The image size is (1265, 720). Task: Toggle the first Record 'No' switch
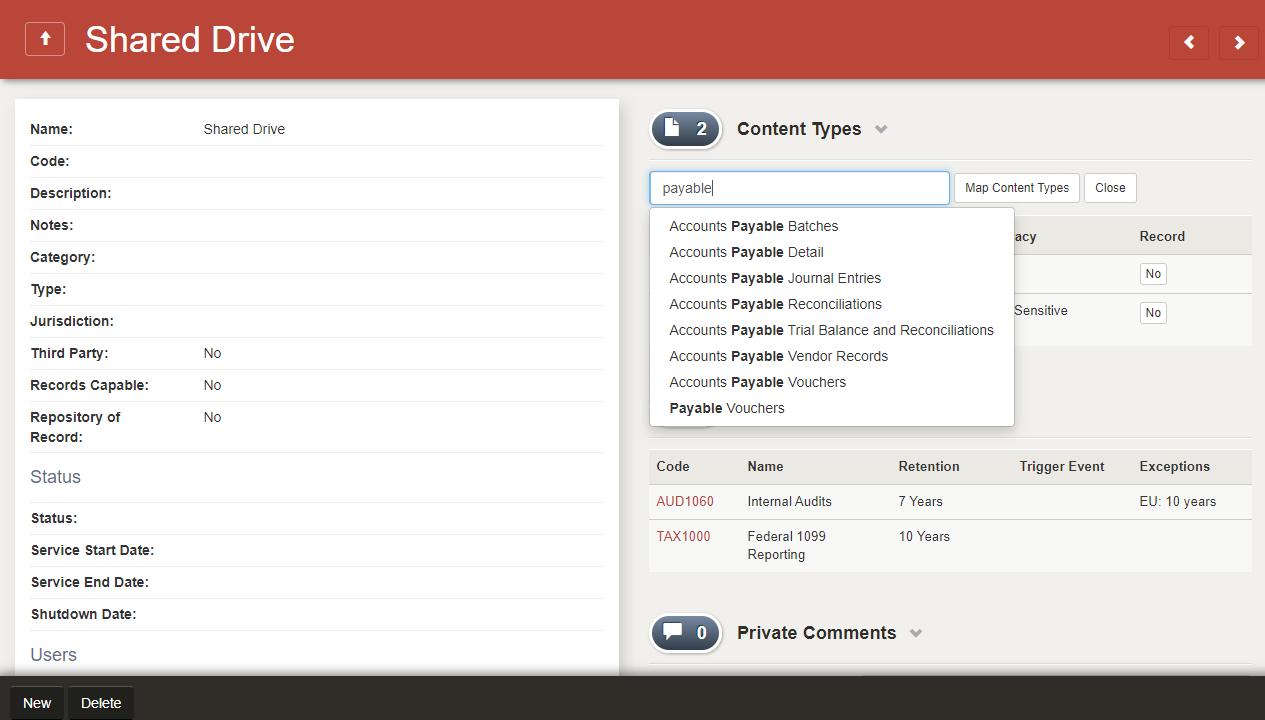[1153, 274]
